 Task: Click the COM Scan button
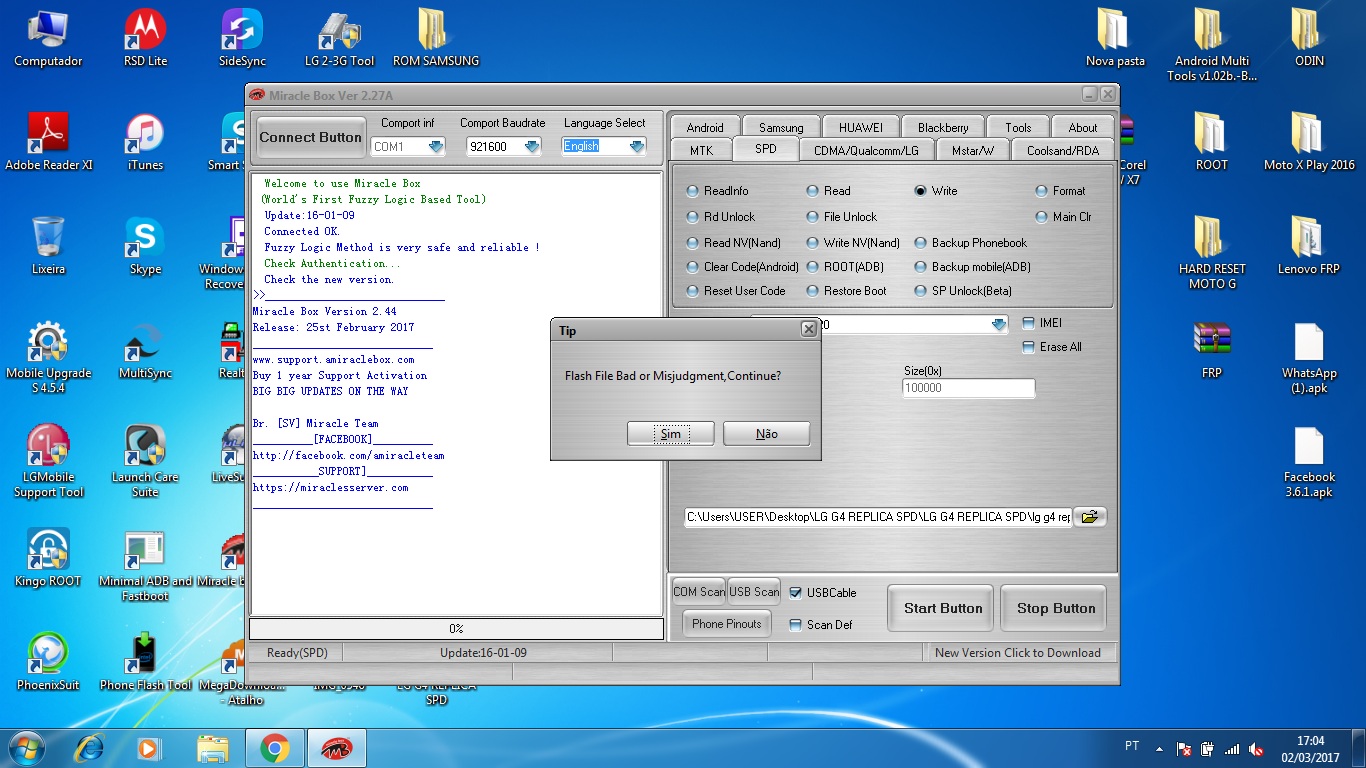click(699, 592)
